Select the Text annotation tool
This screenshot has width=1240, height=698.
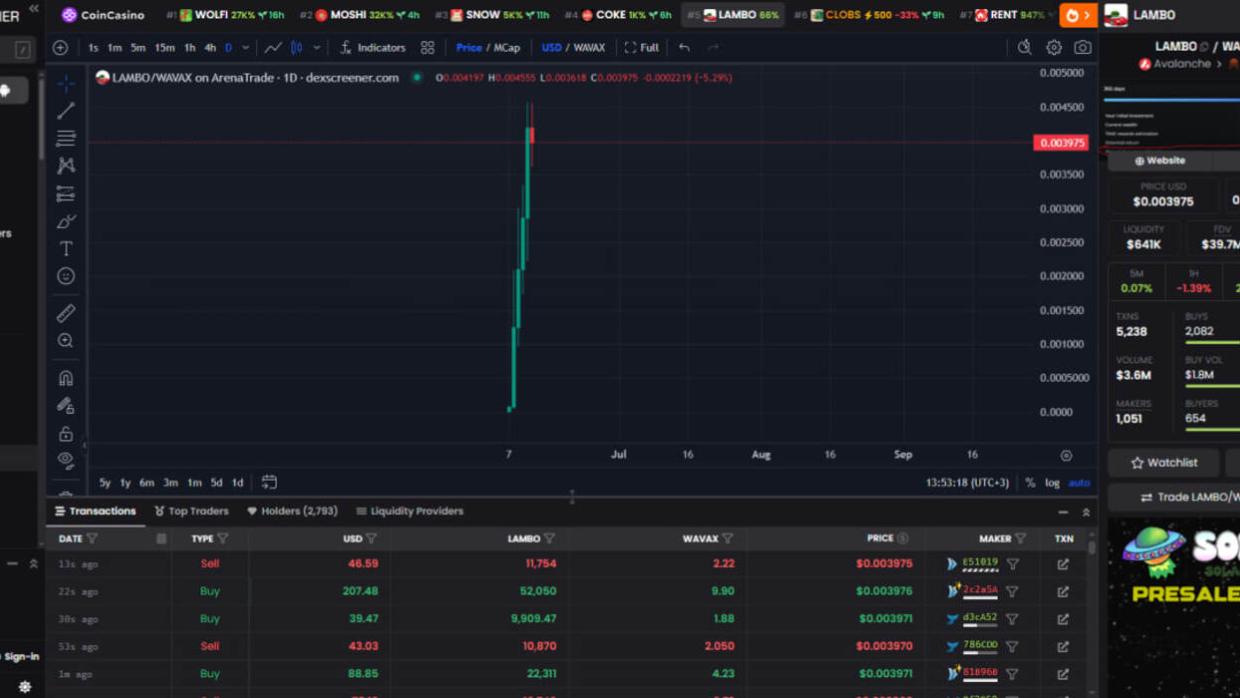pos(66,248)
